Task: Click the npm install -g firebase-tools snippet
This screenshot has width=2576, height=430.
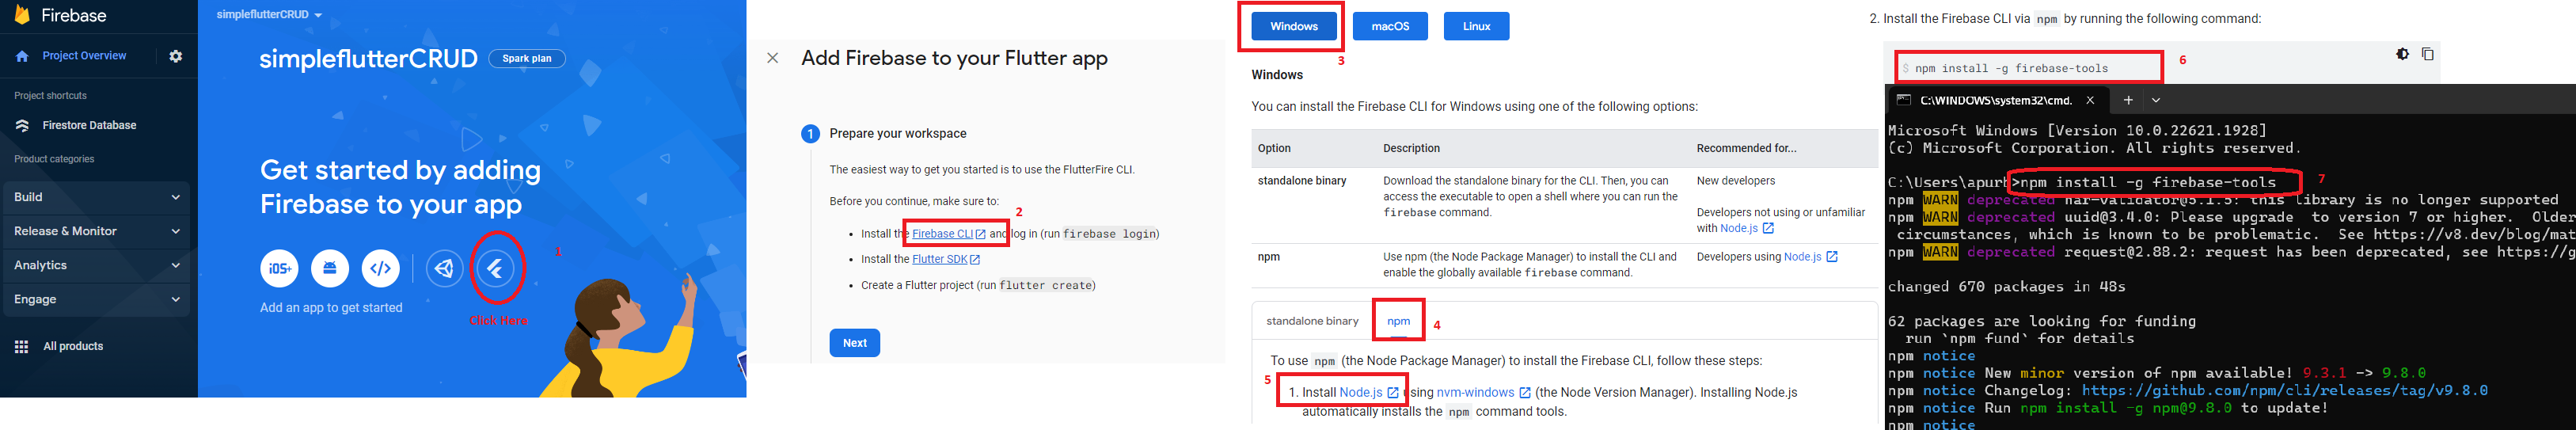Action: point(2011,69)
